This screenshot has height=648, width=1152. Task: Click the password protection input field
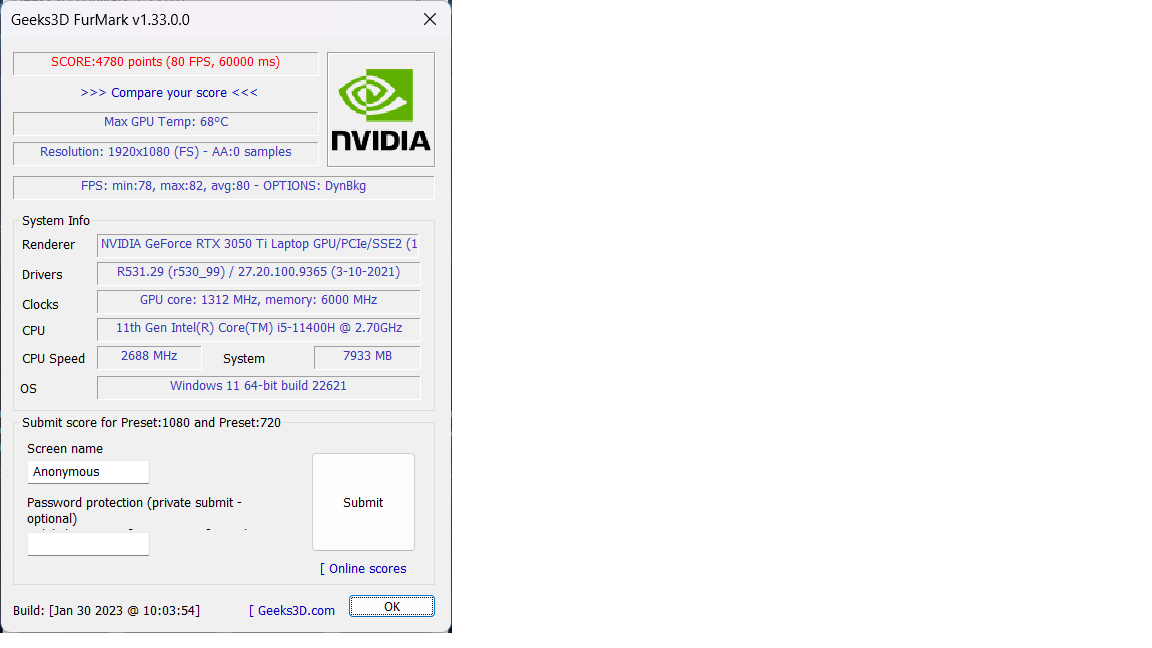point(88,544)
